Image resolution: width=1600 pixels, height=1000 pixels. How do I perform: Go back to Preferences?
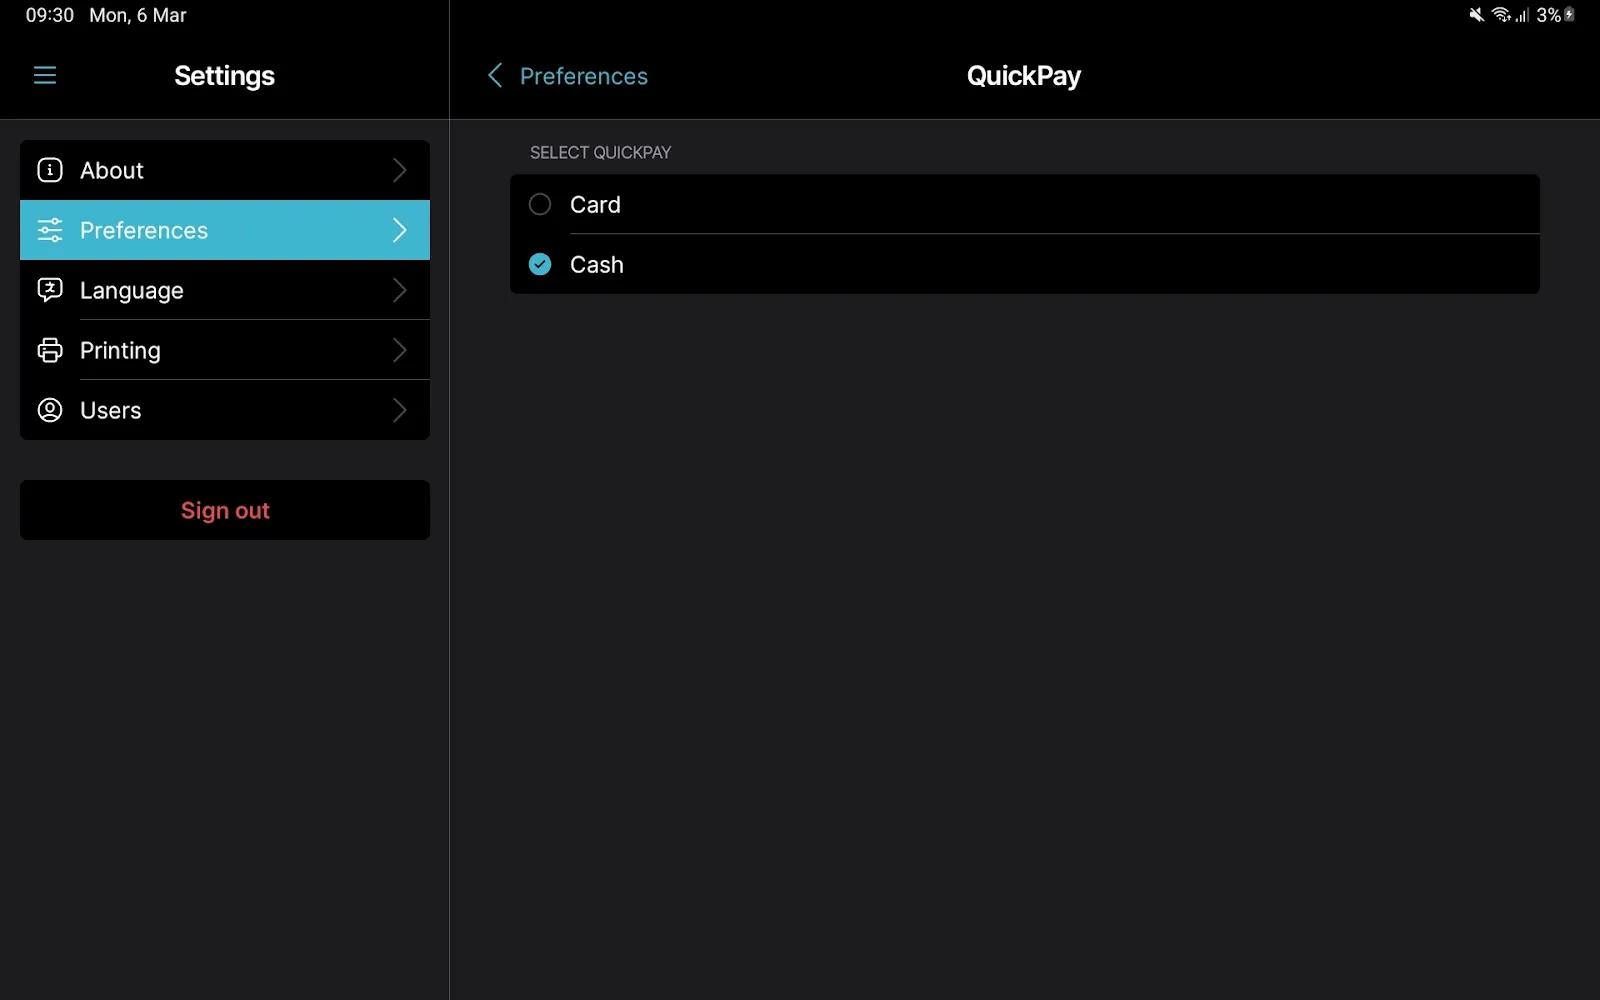(x=565, y=75)
